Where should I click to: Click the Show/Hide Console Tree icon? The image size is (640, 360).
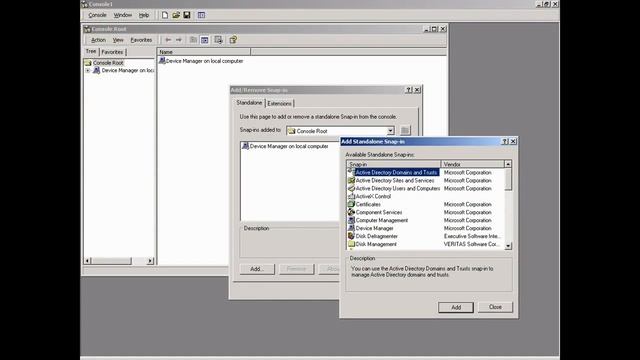pos(205,40)
